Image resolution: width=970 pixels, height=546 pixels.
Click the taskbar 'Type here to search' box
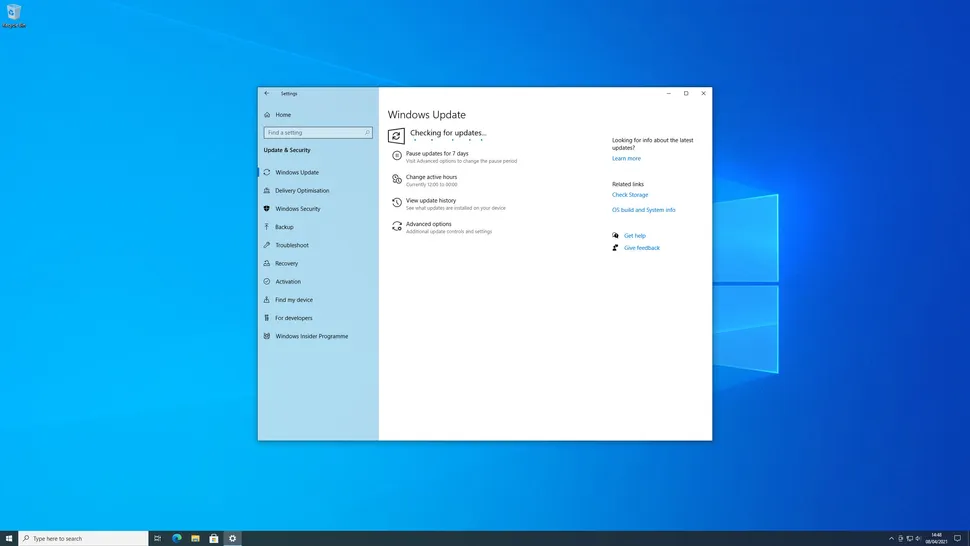84,539
